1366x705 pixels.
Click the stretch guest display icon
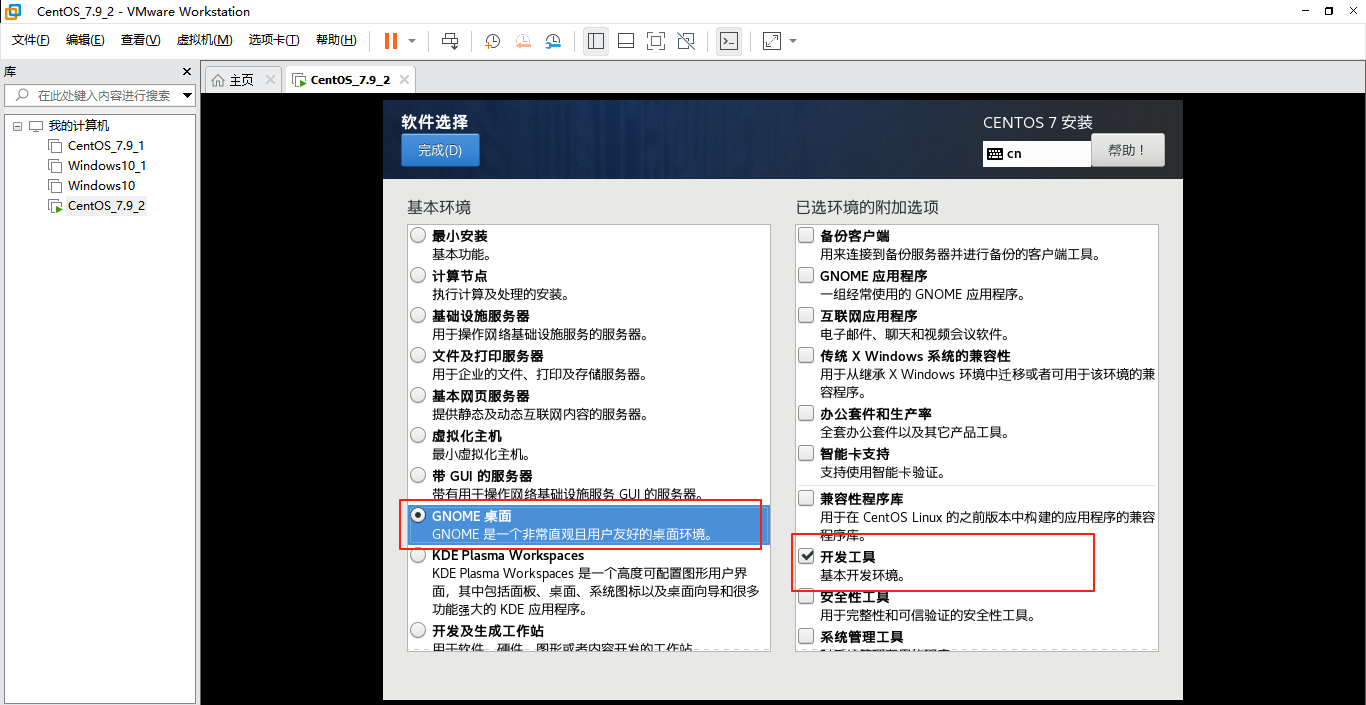click(x=771, y=41)
